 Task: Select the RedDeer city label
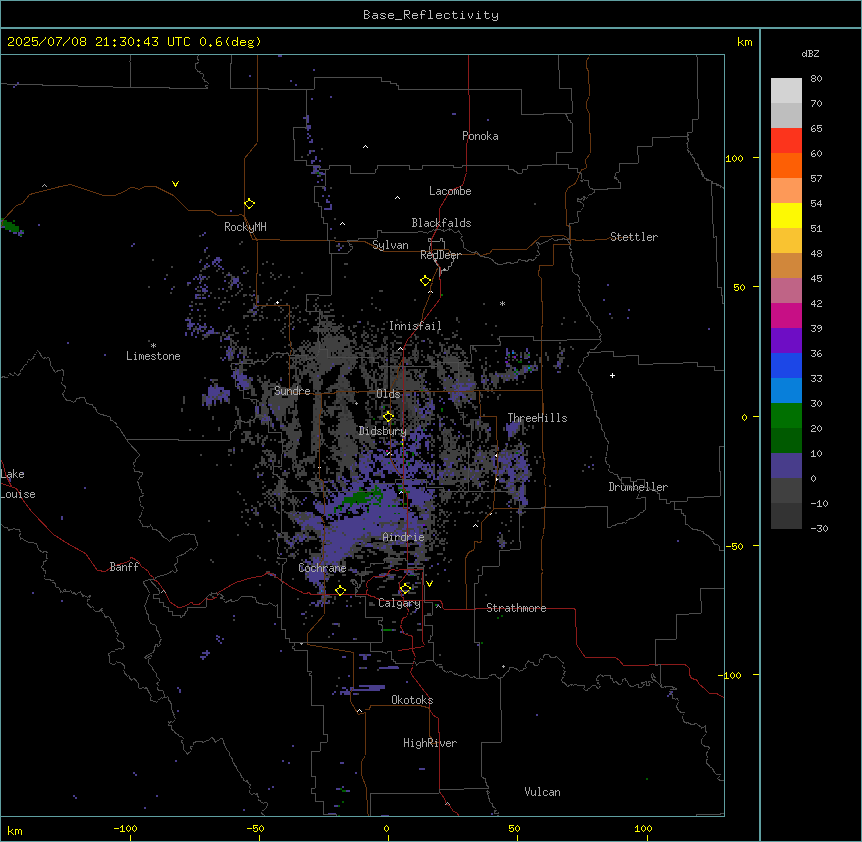pos(440,255)
